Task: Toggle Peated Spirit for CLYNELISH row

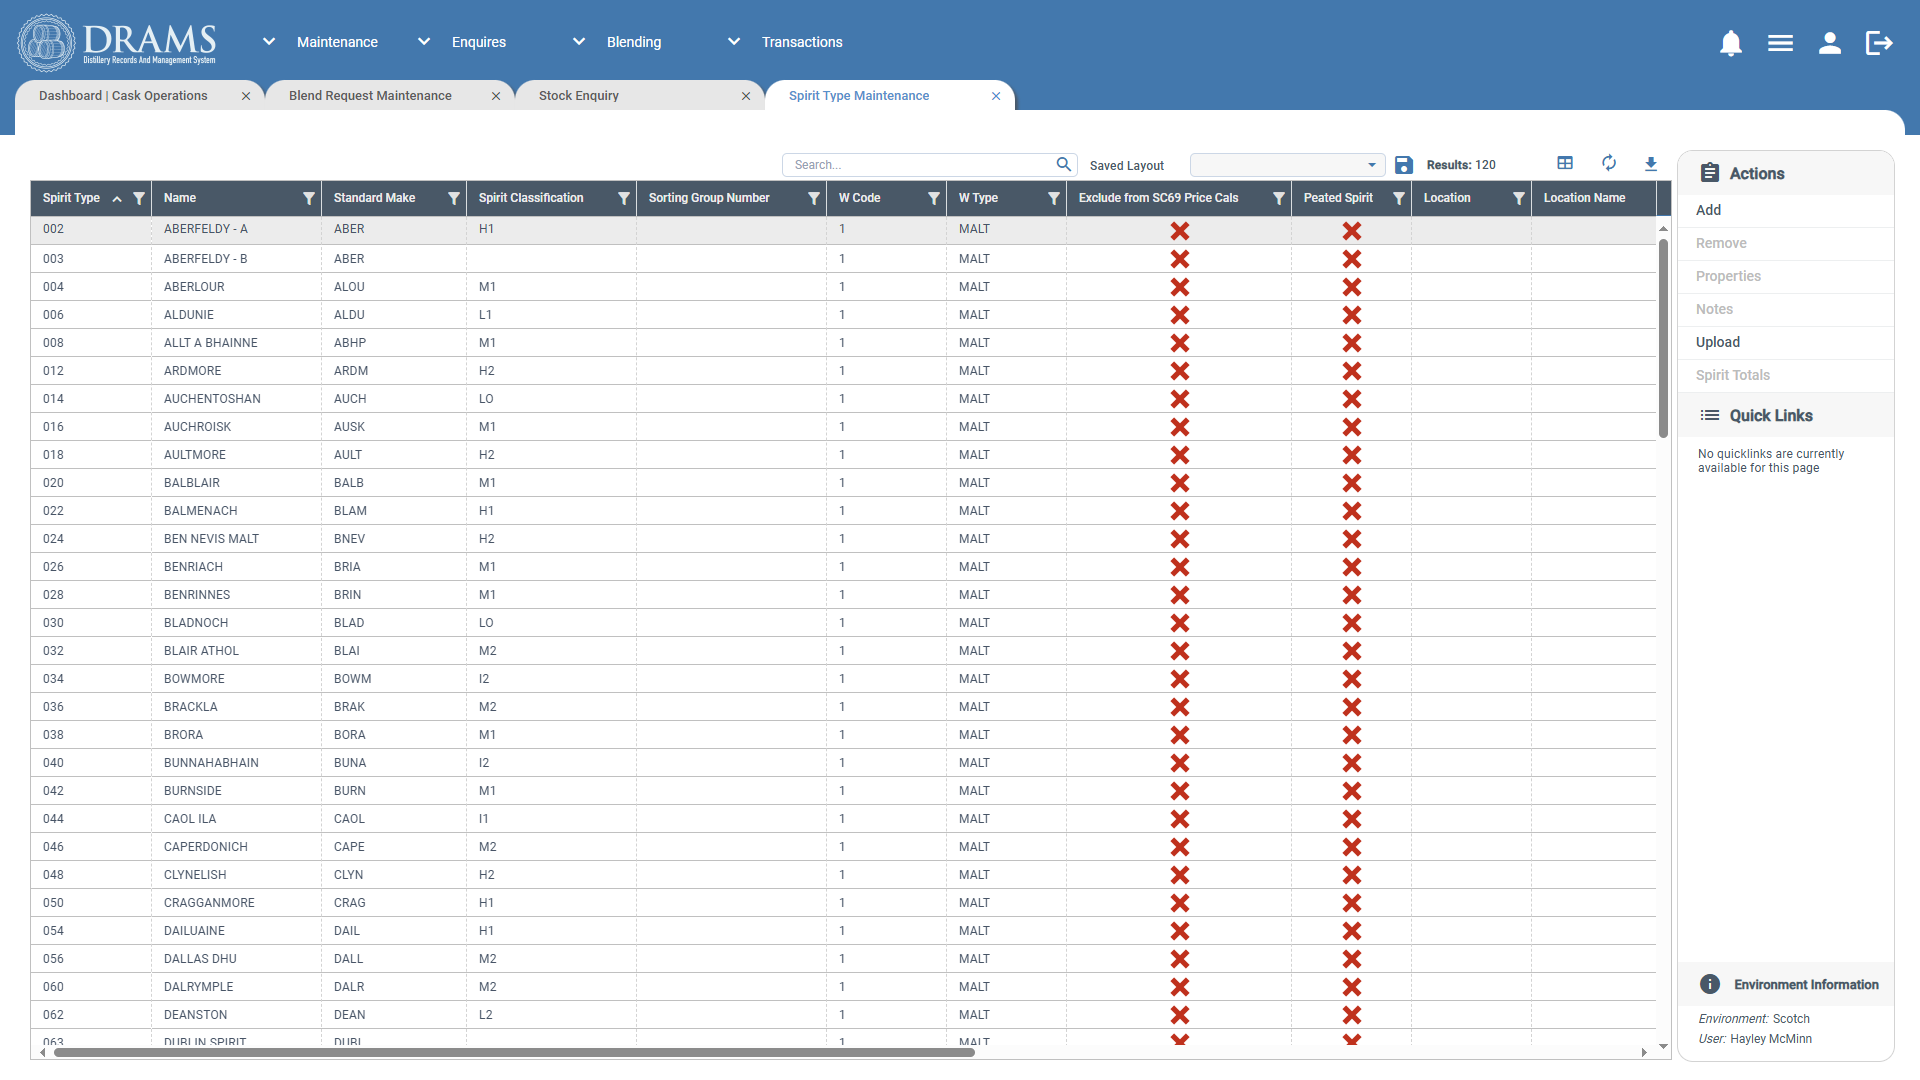Action: [1352, 875]
